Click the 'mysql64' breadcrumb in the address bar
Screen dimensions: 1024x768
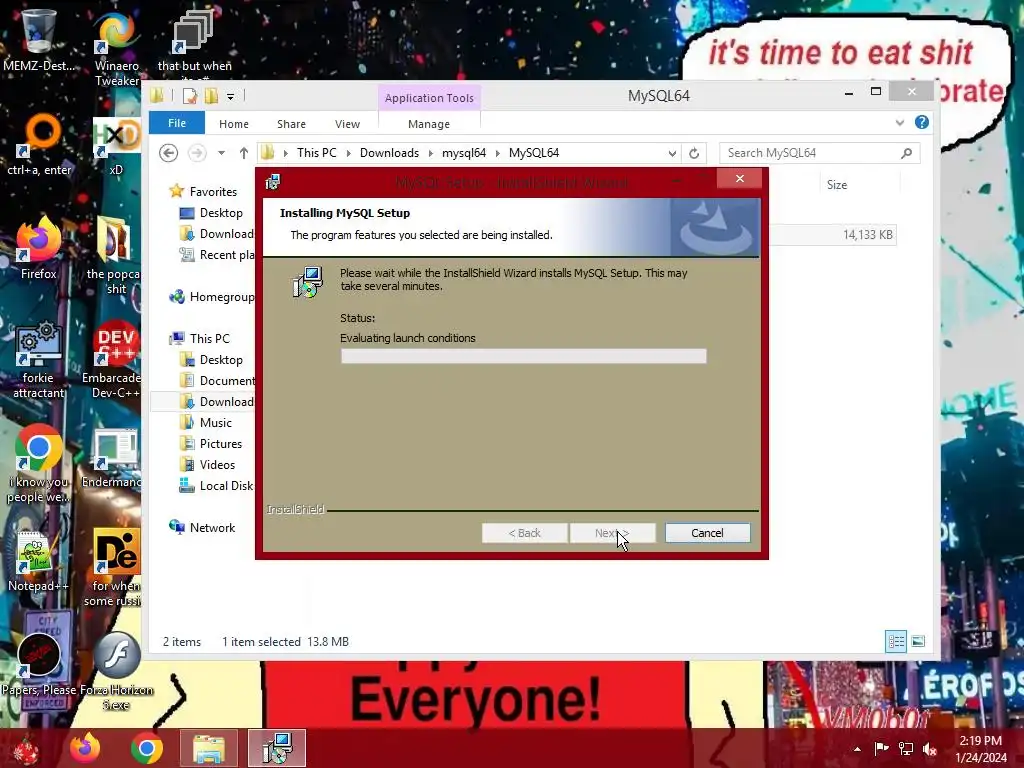click(x=464, y=153)
